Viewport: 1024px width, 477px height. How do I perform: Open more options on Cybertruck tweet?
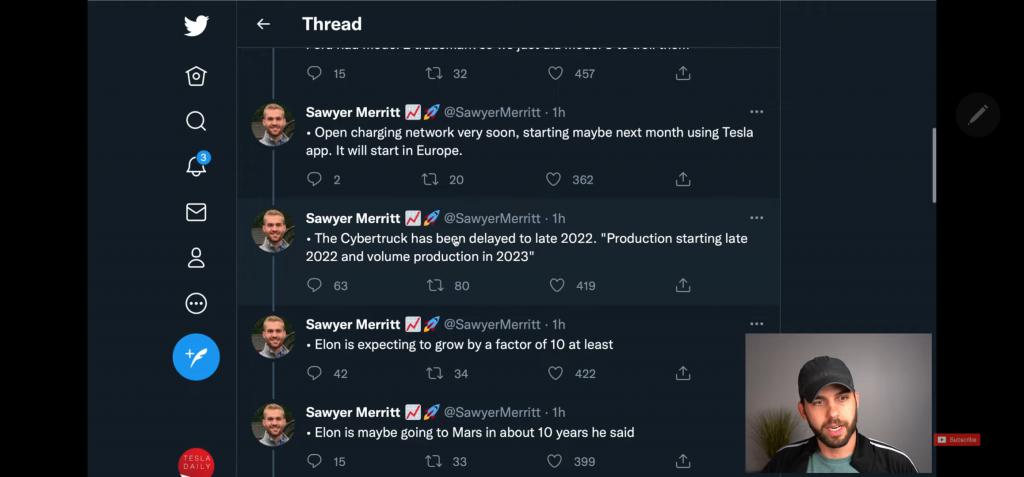pos(756,218)
